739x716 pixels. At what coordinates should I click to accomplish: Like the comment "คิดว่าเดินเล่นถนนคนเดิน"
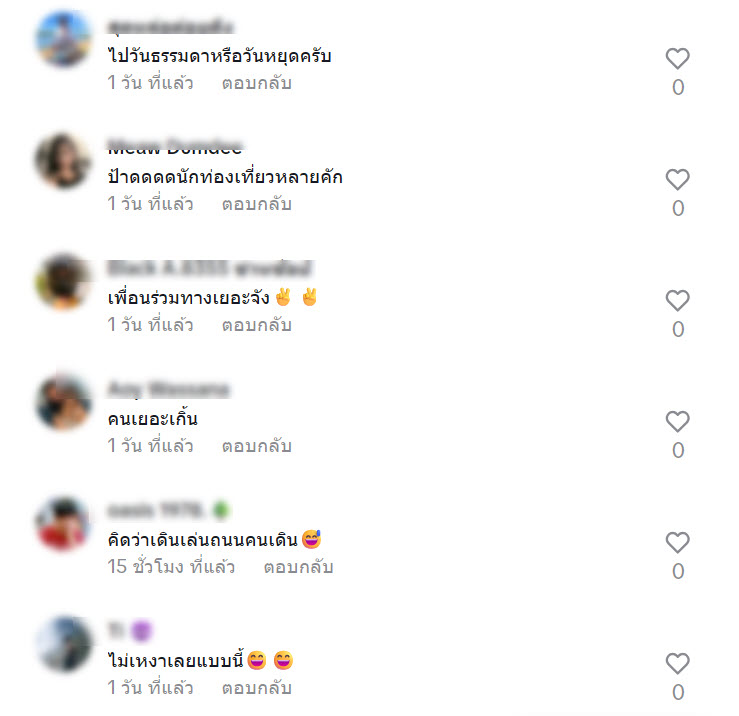coord(677,543)
